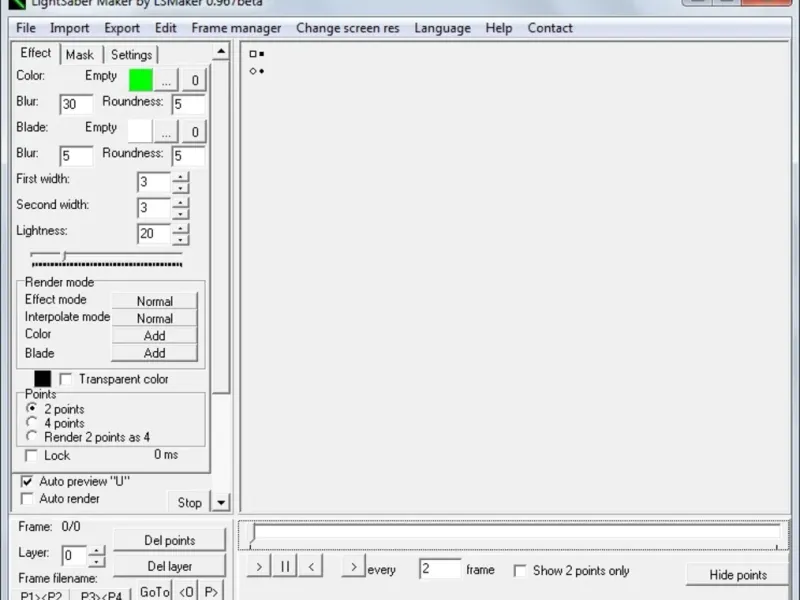
Task: Enable the Lock checkbox
Action: tap(31, 456)
